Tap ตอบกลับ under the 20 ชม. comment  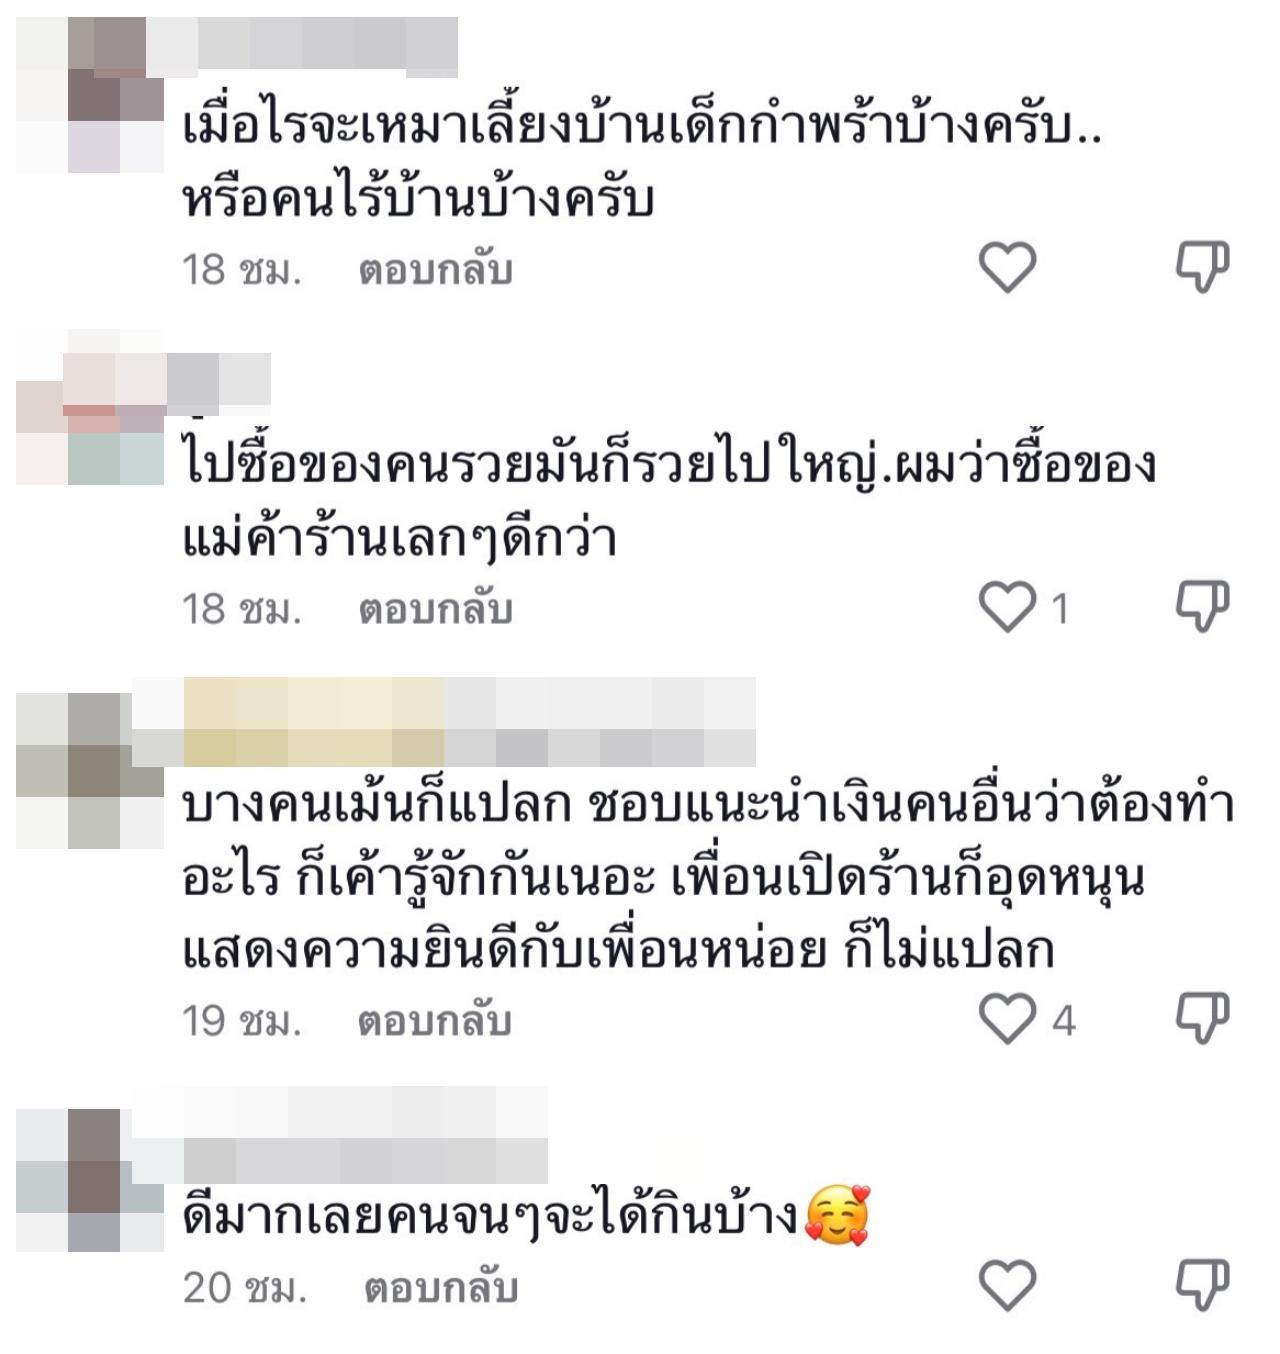(441, 1287)
